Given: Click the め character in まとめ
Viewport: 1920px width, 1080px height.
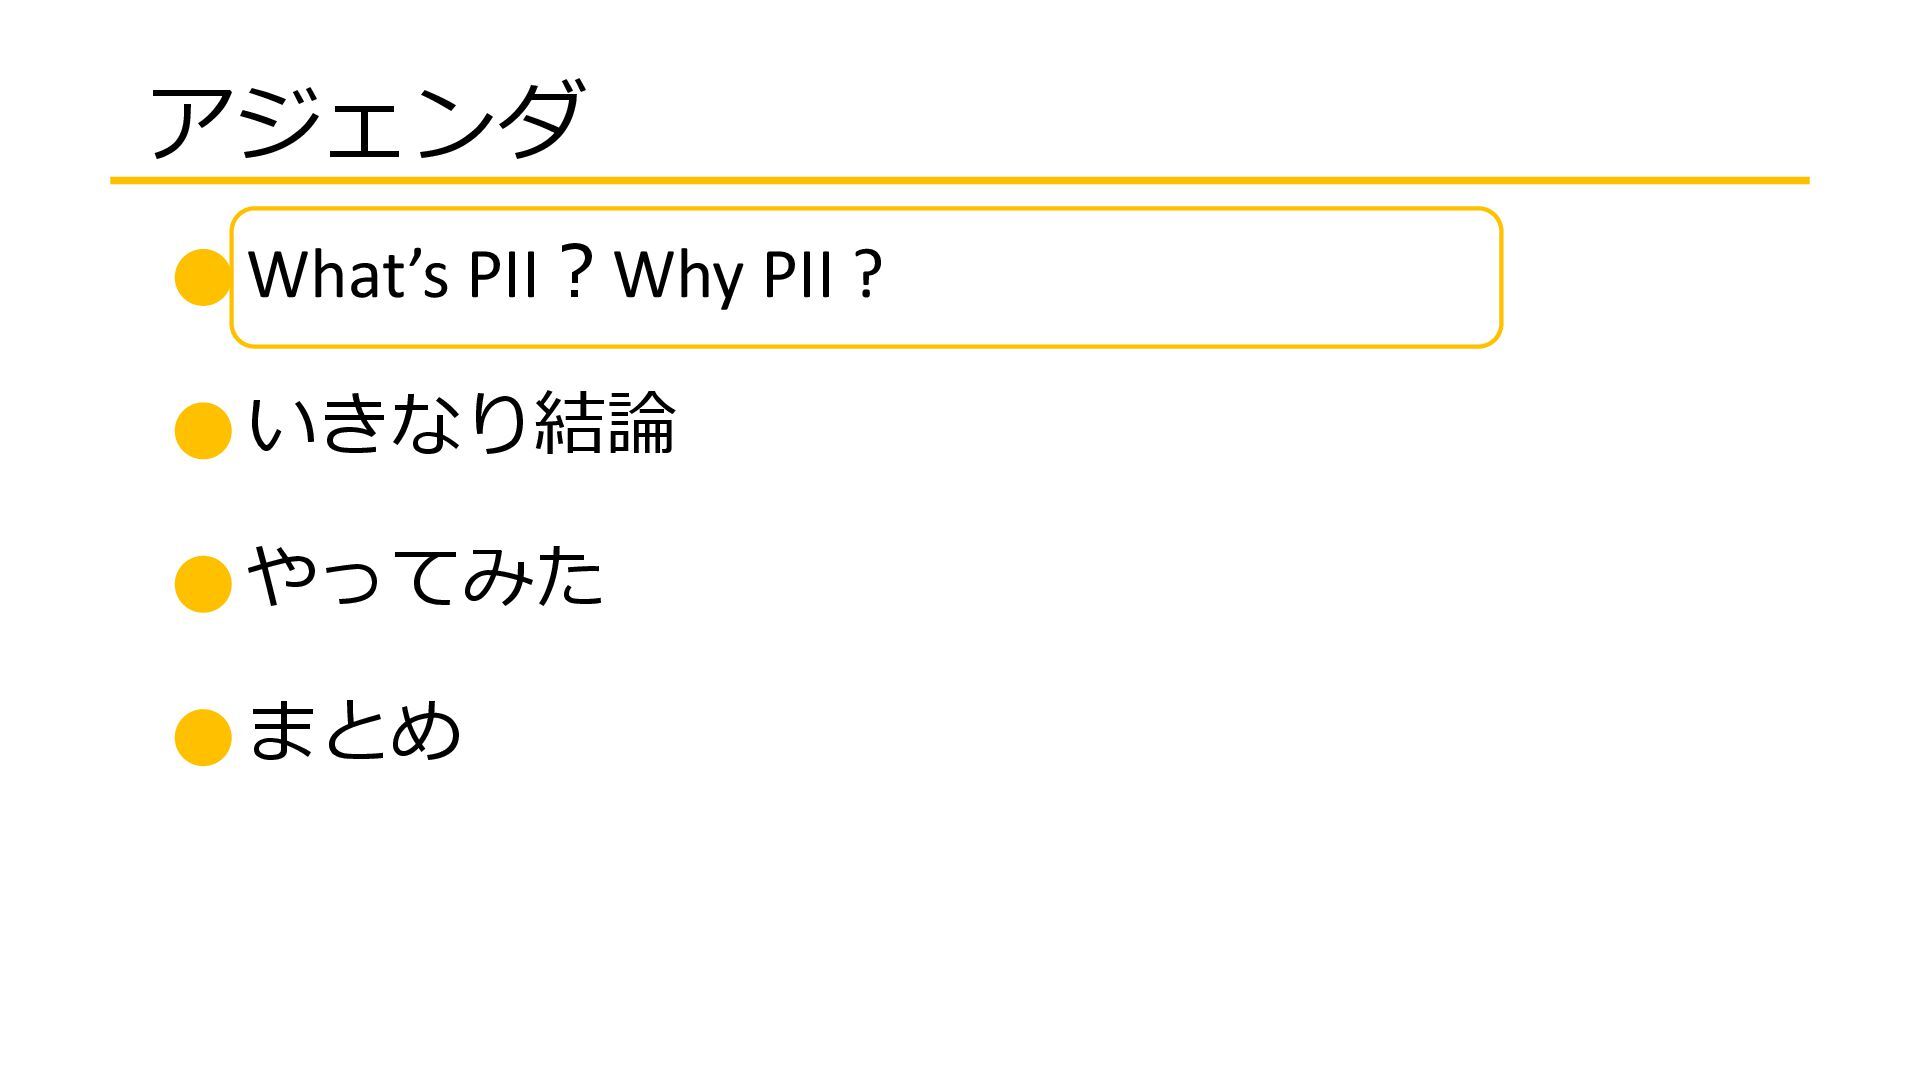Looking at the screenshot, I should (x=425, y=730).
